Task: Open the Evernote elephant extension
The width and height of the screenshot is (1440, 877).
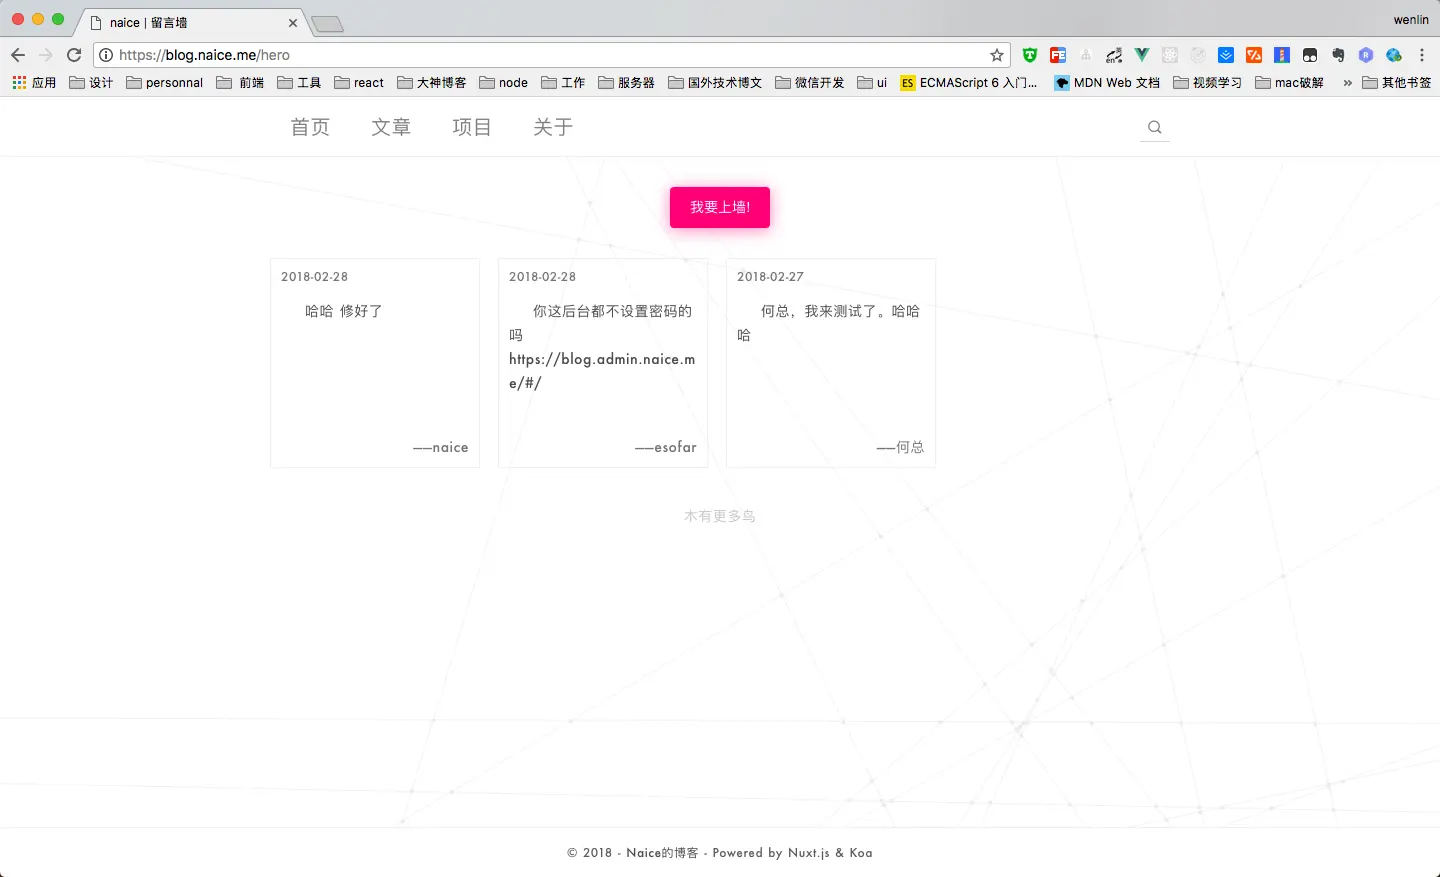Action: tap(1338, 55)
